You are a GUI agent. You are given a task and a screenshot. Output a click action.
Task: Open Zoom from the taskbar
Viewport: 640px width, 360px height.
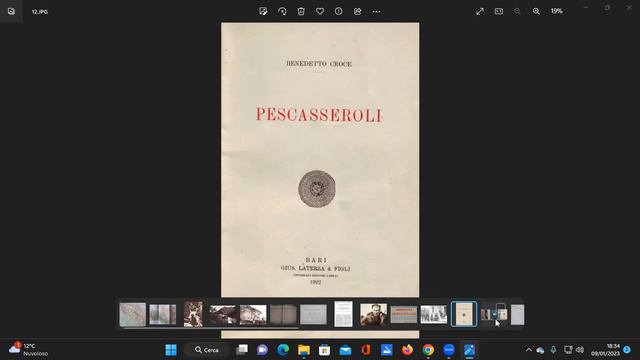[449, 350]
